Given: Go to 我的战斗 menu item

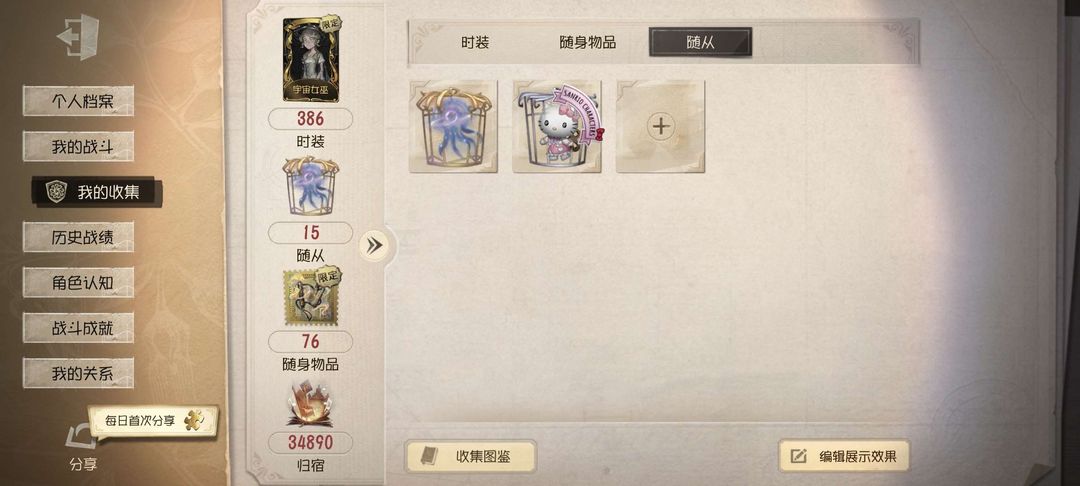Looking at the screenshot, I should pos(79,147).
